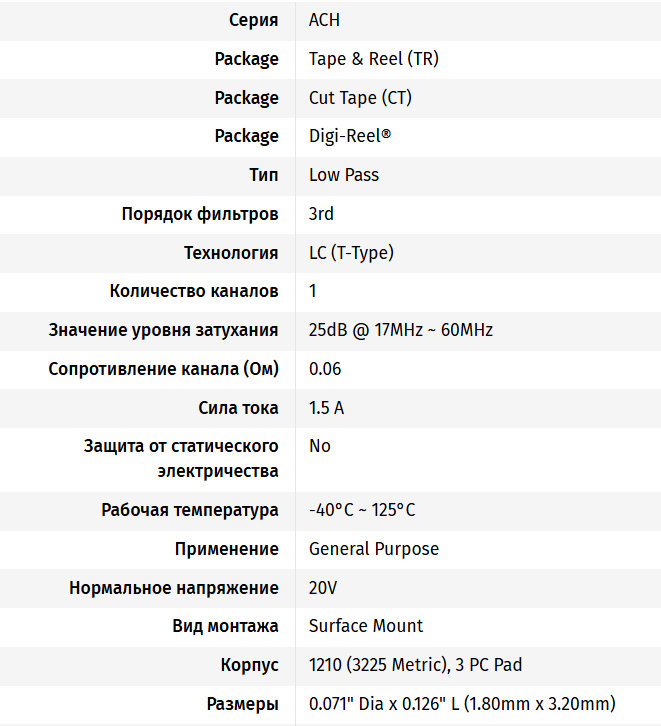Select the "-40°C ~ 125°C" temperature value
The image size is (661, 726).
[x=362, y=510]
